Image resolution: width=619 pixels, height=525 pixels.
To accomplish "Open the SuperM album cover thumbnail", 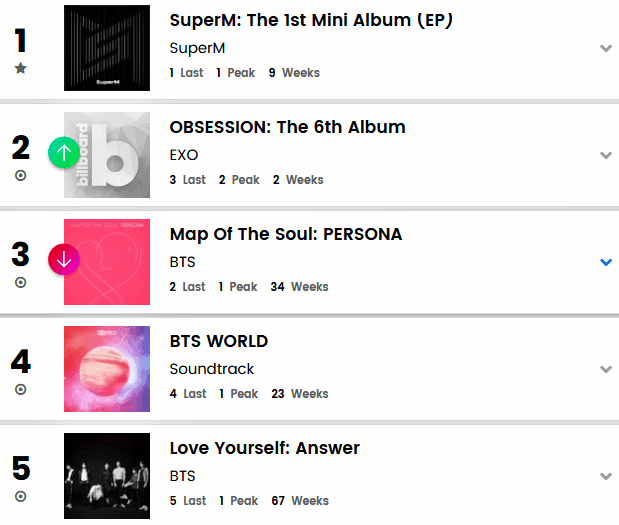I will pos(106,48).
